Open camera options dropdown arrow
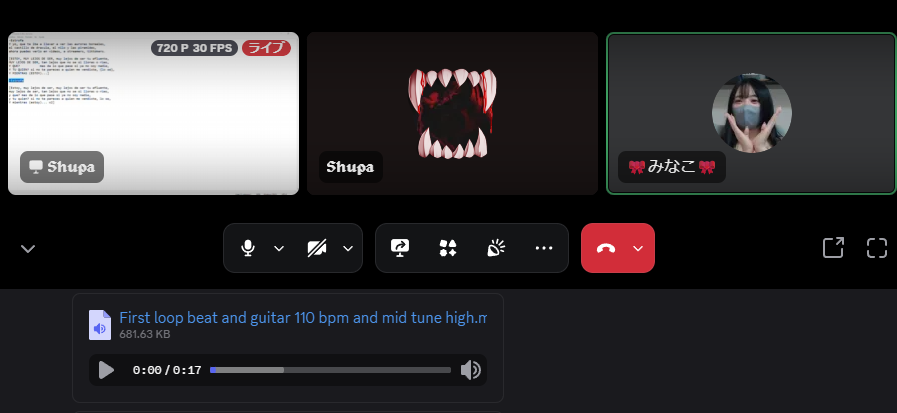 pos(348,248)
